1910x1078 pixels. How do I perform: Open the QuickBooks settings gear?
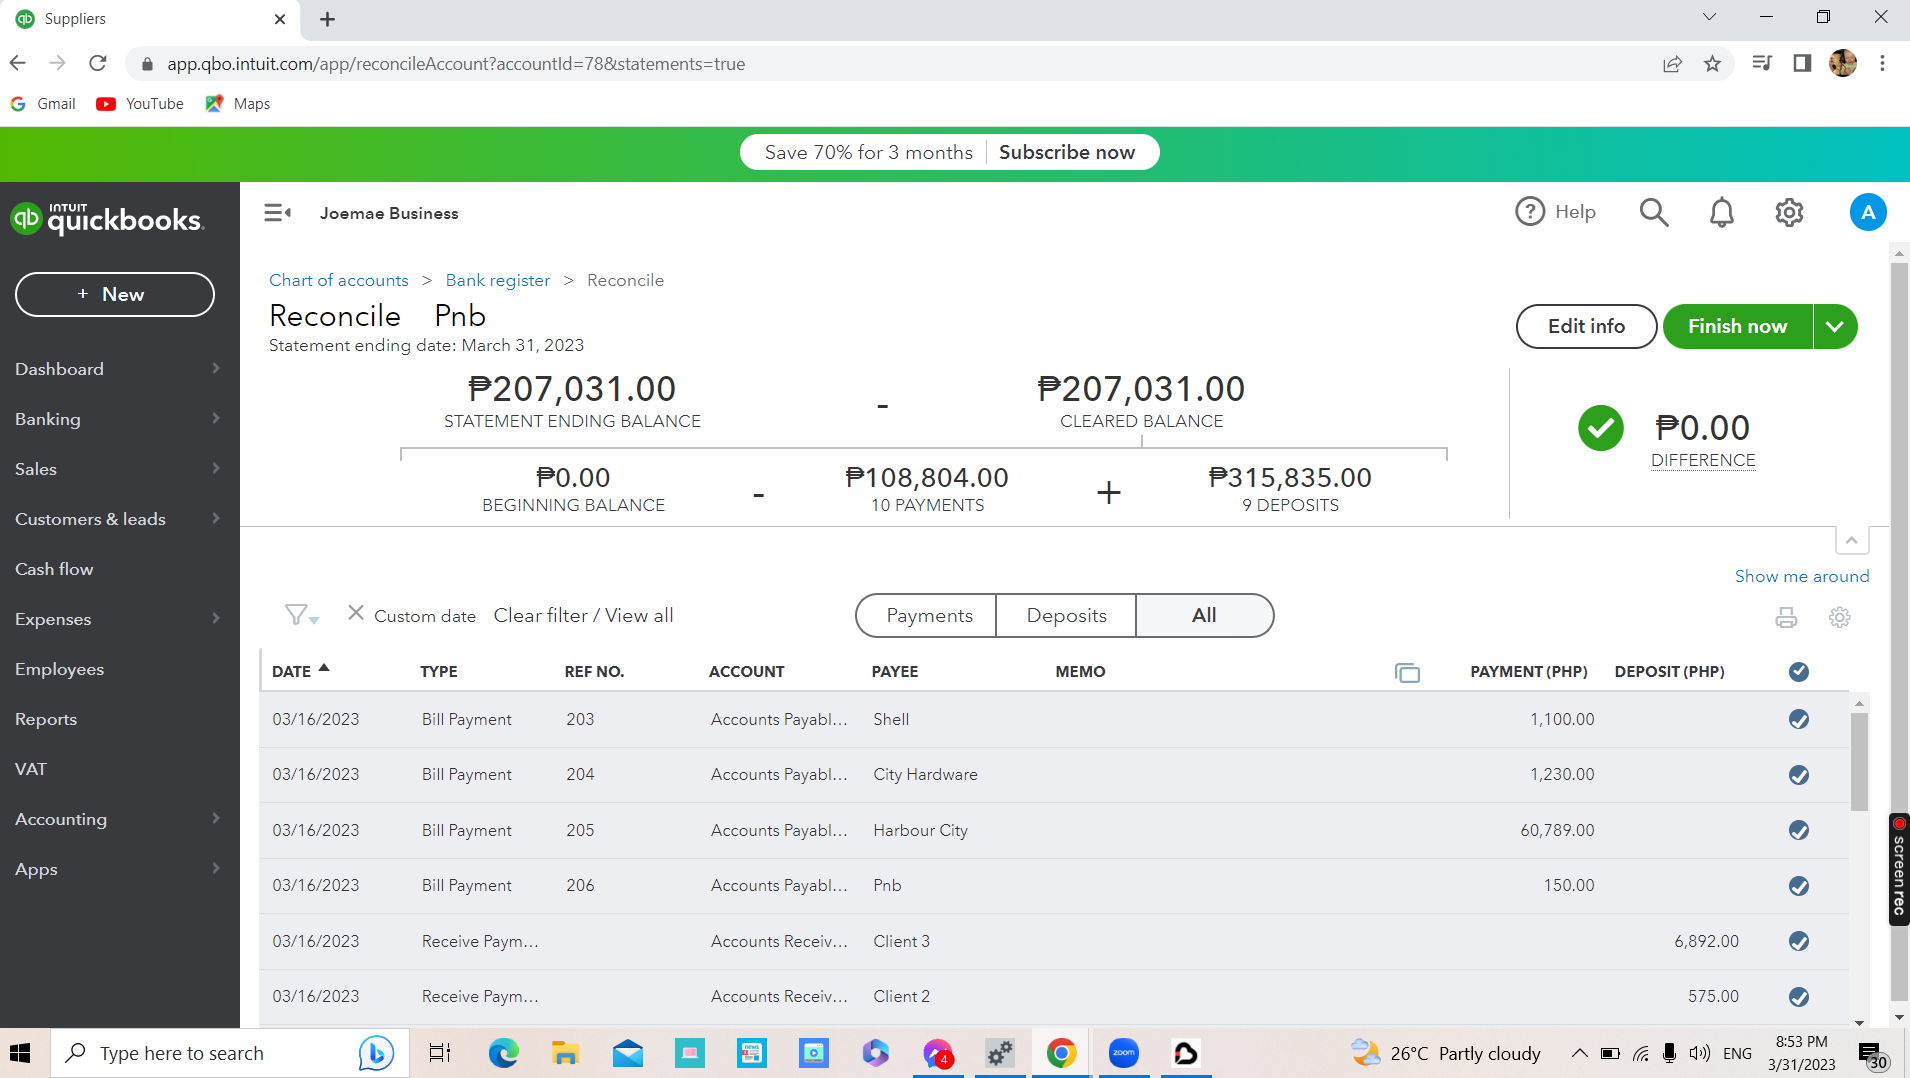coord(1789,213)
